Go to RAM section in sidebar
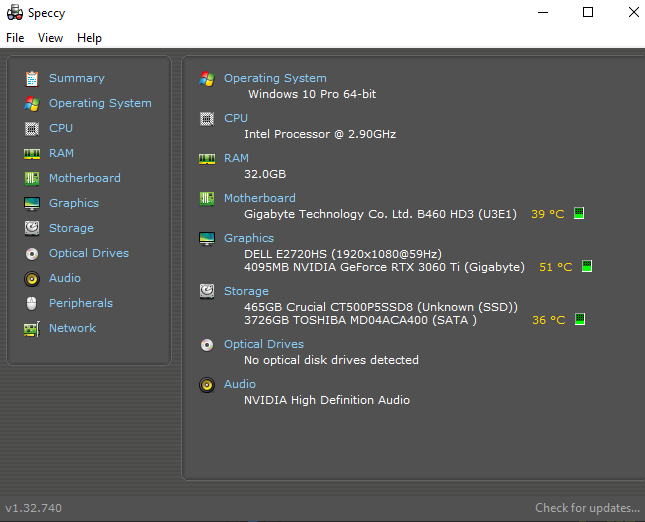 [x=61, y=153]
